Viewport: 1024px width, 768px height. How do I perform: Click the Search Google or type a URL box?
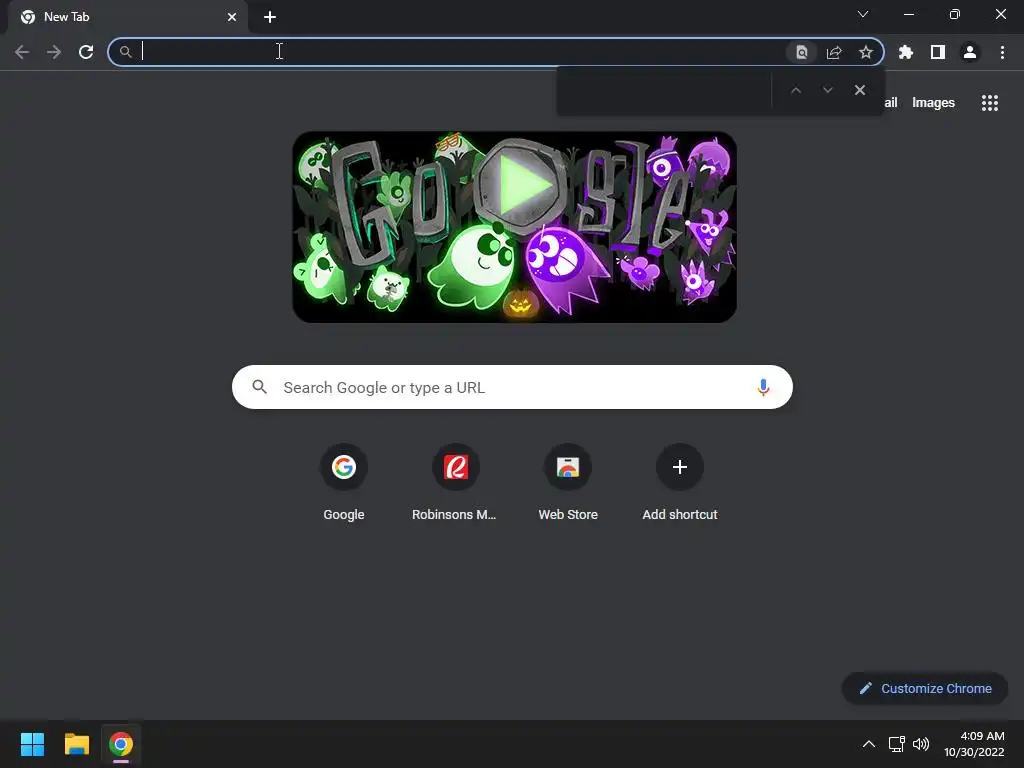[x=512, y=387]
